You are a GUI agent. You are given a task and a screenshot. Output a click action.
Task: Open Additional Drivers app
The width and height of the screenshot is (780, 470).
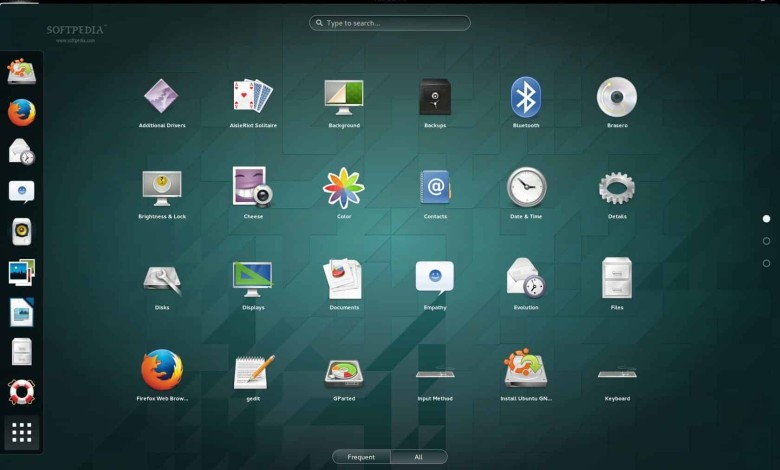162,96
